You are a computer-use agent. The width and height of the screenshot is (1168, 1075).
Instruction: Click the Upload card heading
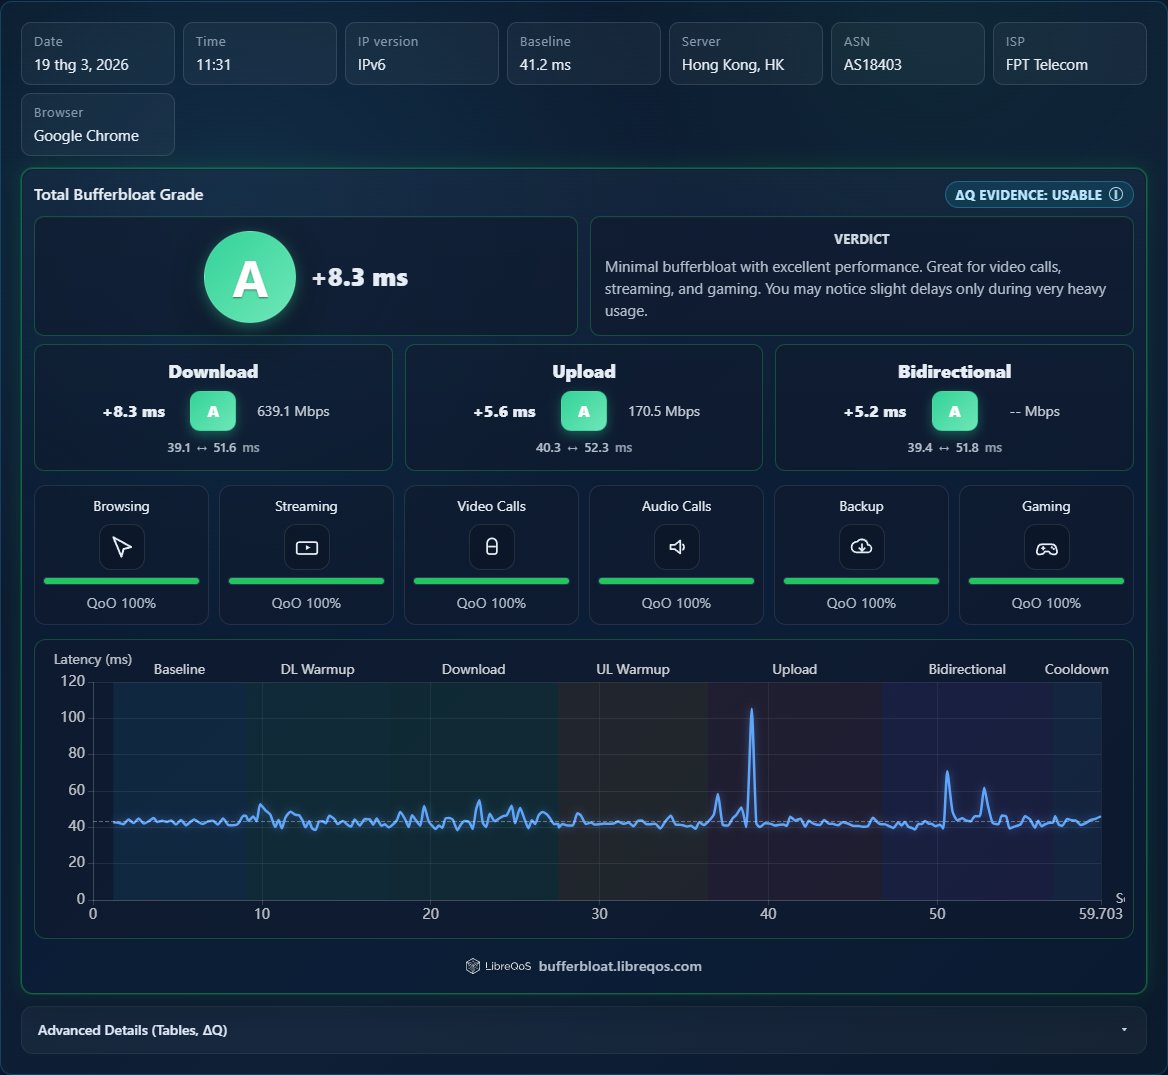pyautogui.click(x=584, y=372)
